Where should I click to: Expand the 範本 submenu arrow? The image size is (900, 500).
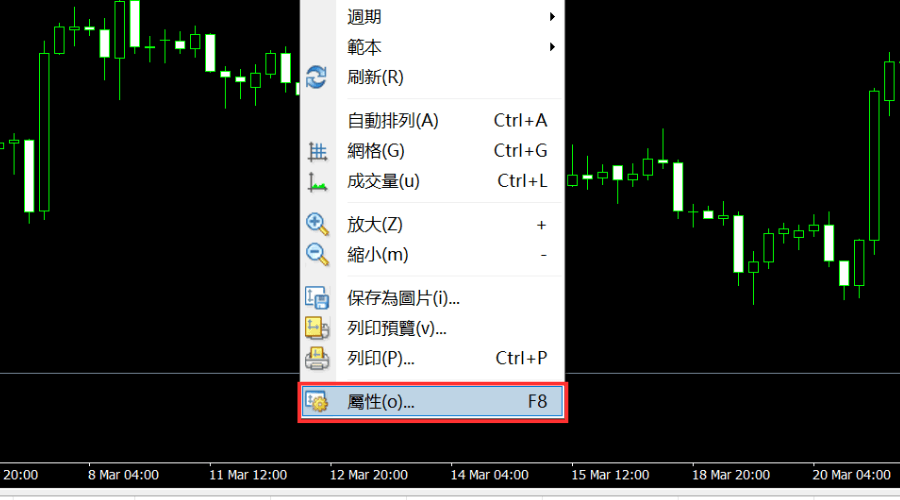click(x=552, y=46)
